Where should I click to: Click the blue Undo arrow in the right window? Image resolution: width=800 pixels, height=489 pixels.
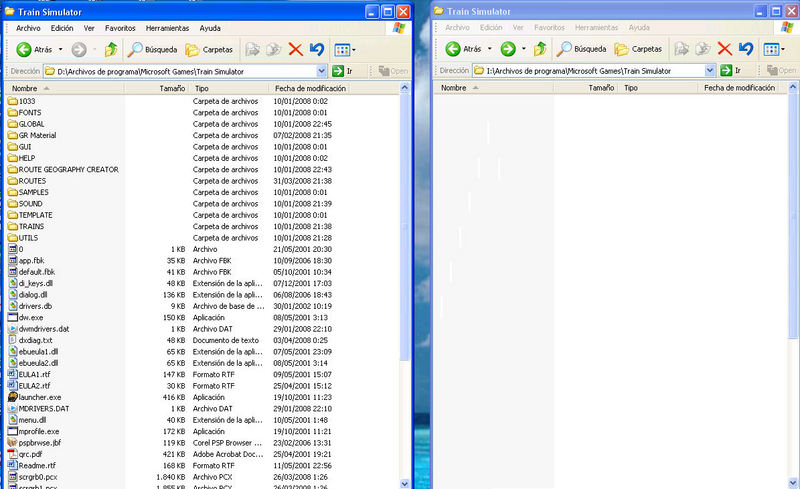click(745, 48)
